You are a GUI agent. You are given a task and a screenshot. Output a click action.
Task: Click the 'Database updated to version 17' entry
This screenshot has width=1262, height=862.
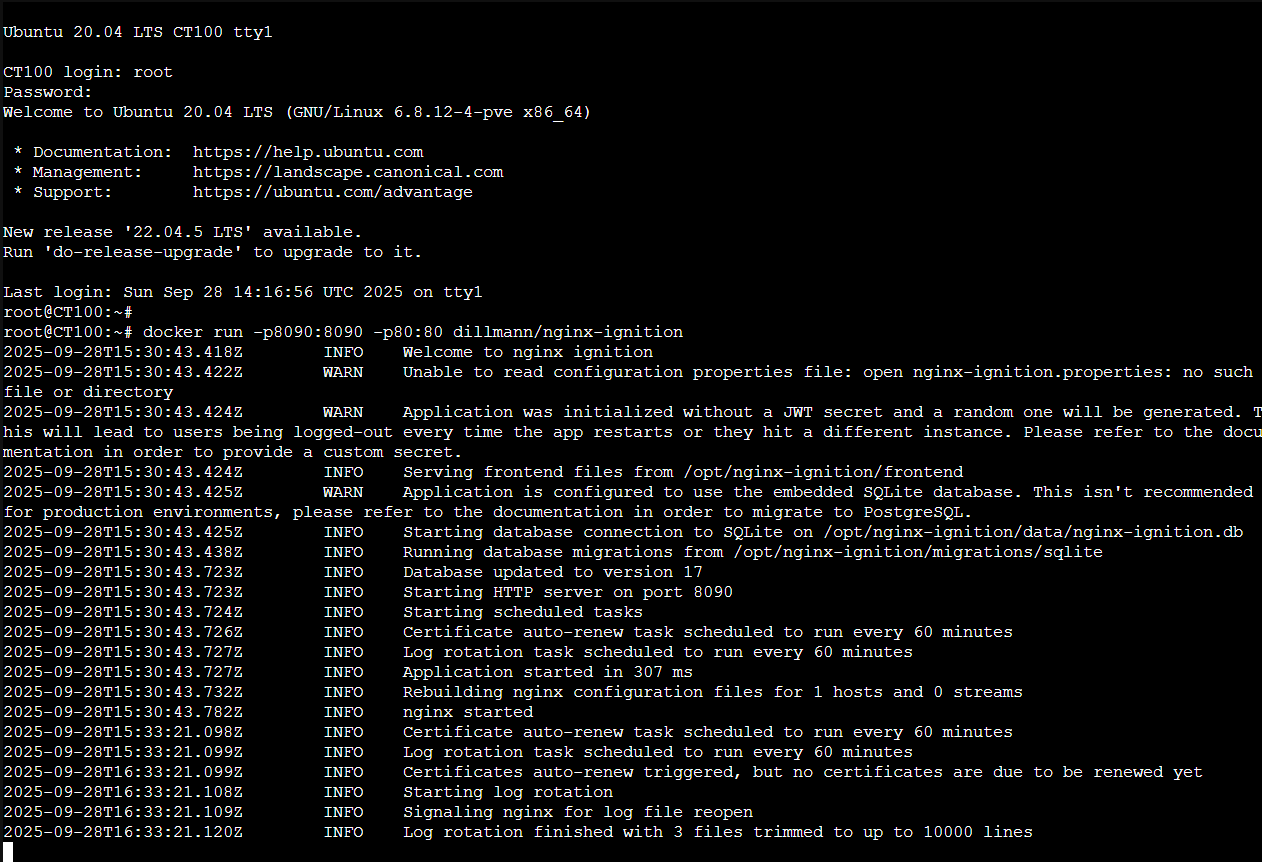pos(552,572)
